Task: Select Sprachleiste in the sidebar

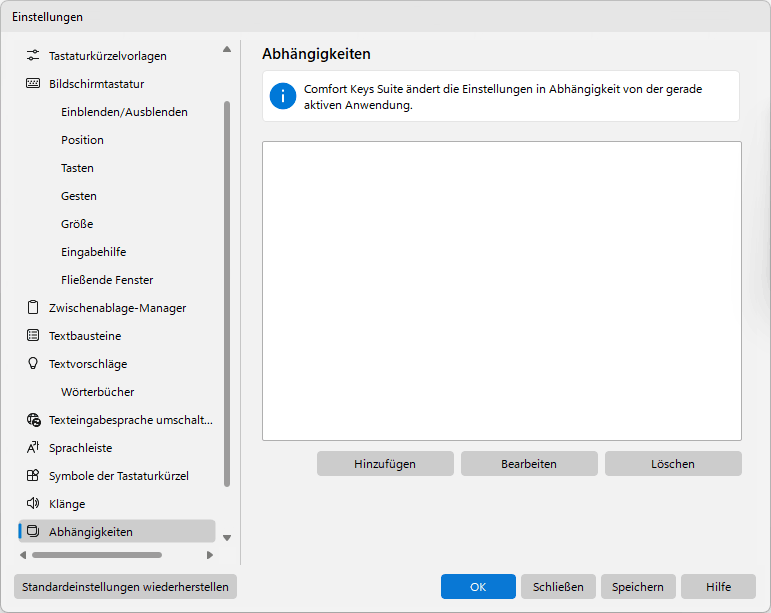Action: [81, 448]
